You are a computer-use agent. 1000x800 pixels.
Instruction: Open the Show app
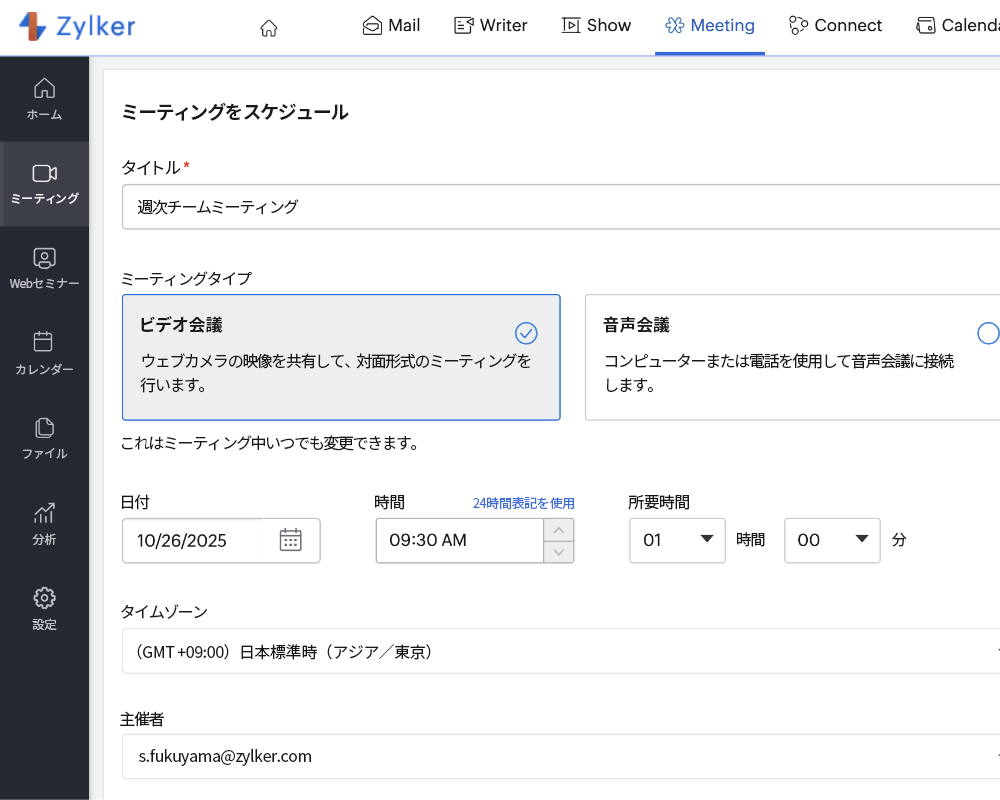click(596, 26)
